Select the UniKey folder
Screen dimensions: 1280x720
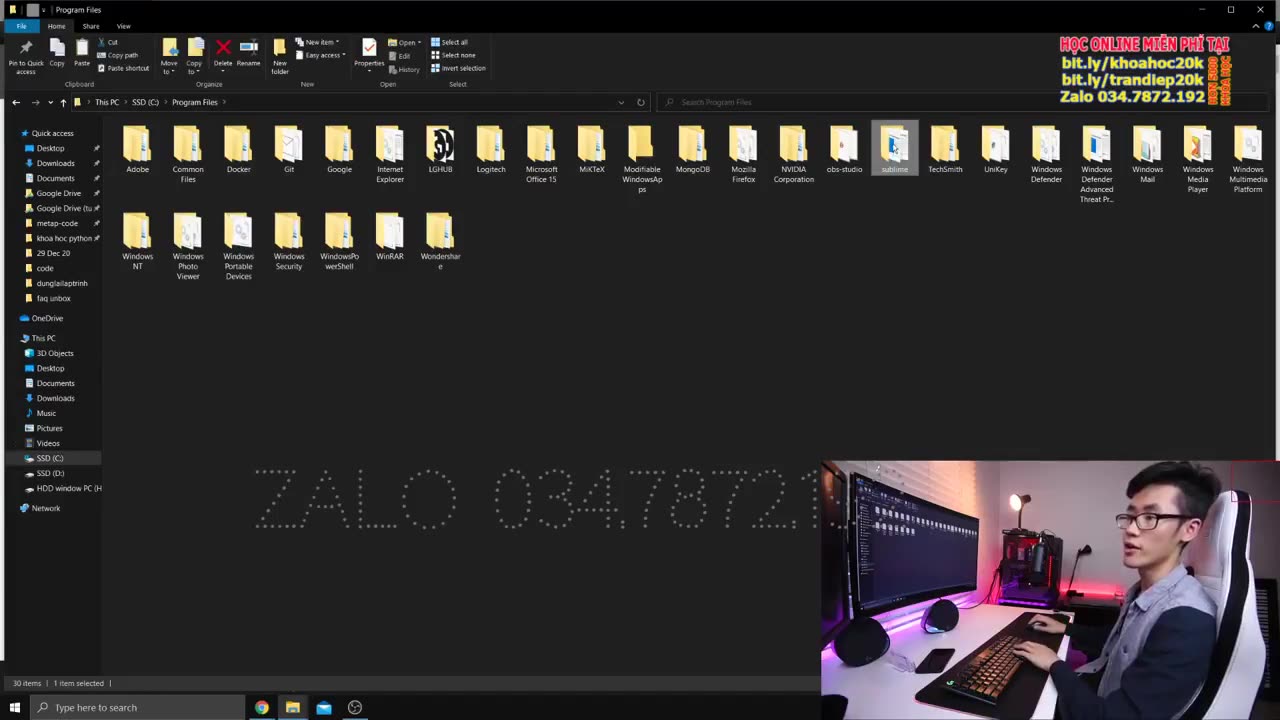pos(995,150)
